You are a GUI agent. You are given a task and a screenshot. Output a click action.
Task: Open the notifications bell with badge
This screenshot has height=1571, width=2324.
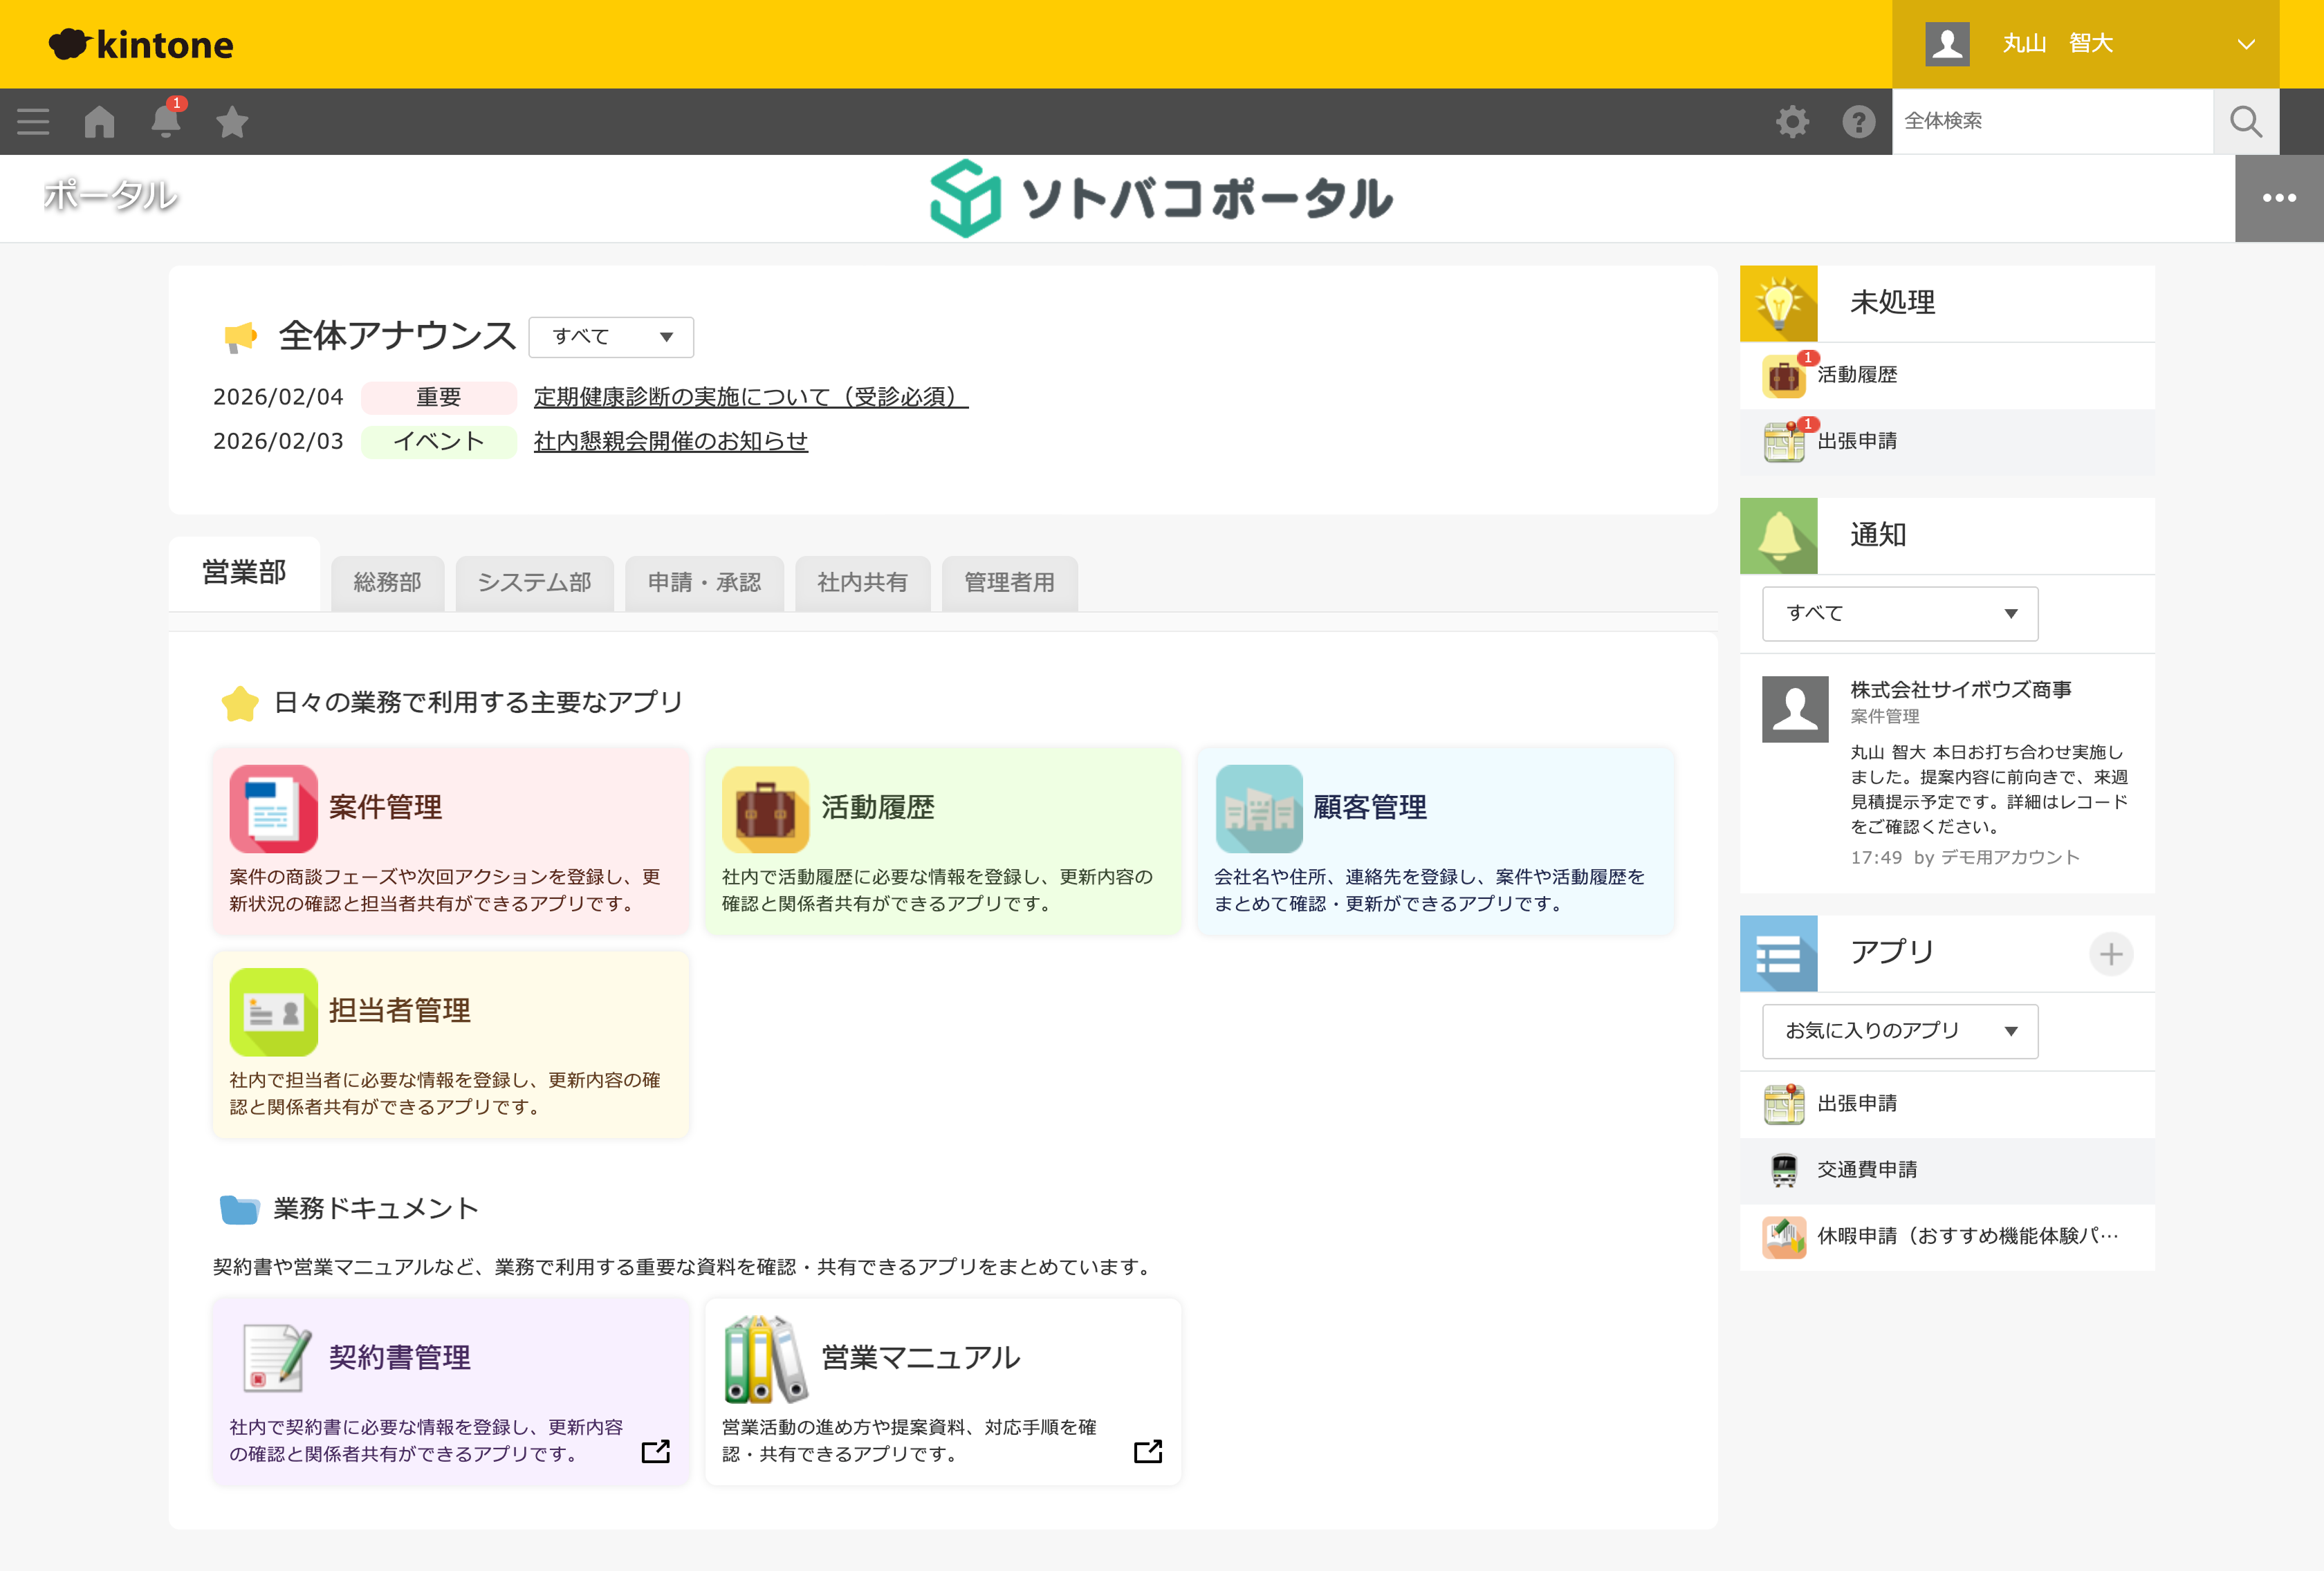point(166,121)
